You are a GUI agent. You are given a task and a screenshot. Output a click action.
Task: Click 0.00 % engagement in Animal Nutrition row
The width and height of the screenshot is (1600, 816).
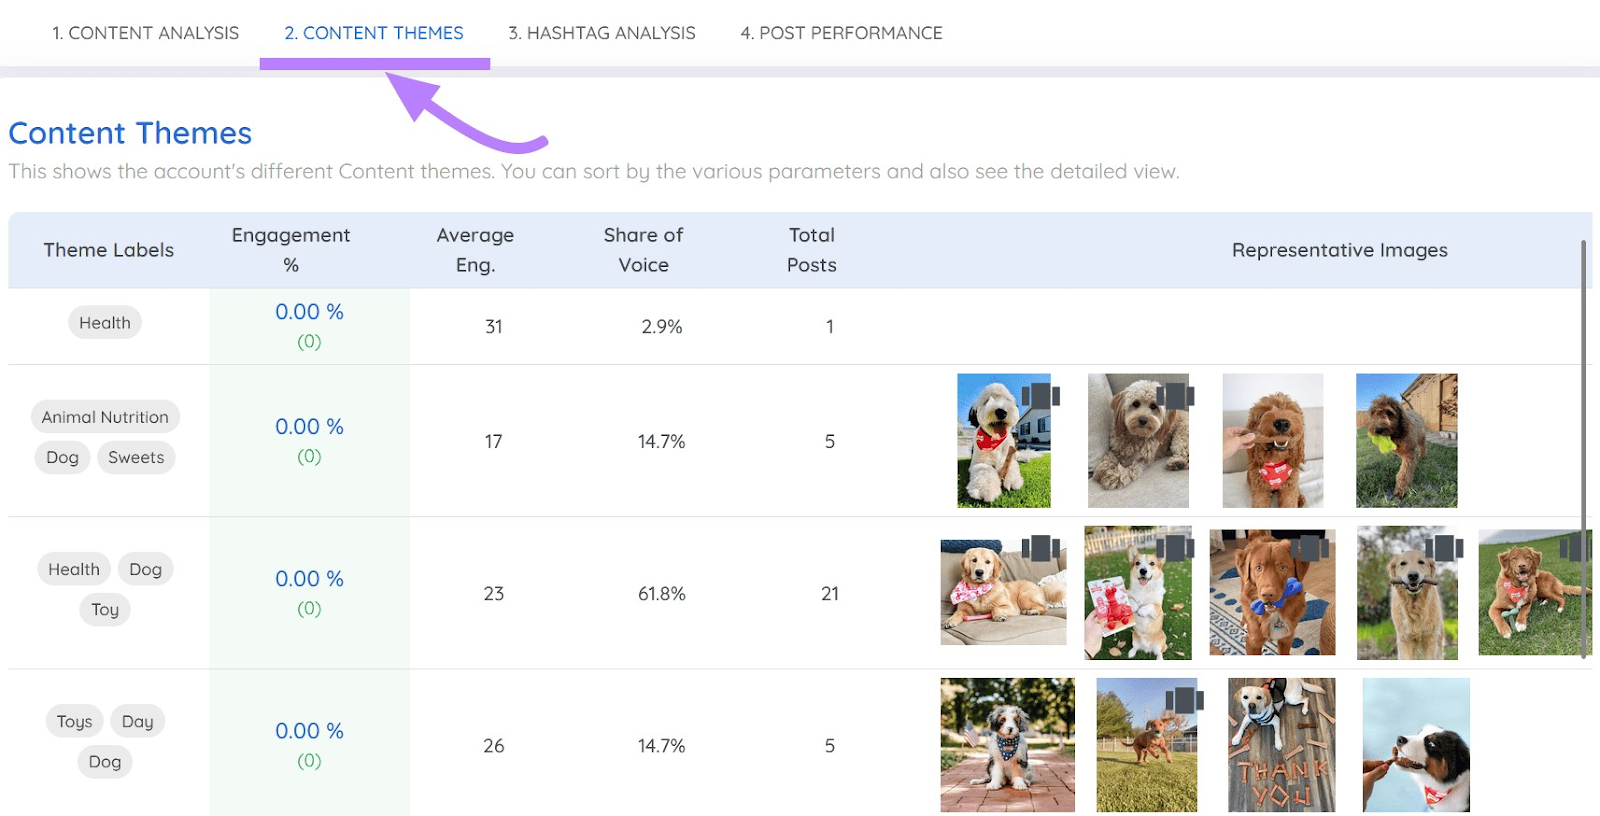(309, 427)
